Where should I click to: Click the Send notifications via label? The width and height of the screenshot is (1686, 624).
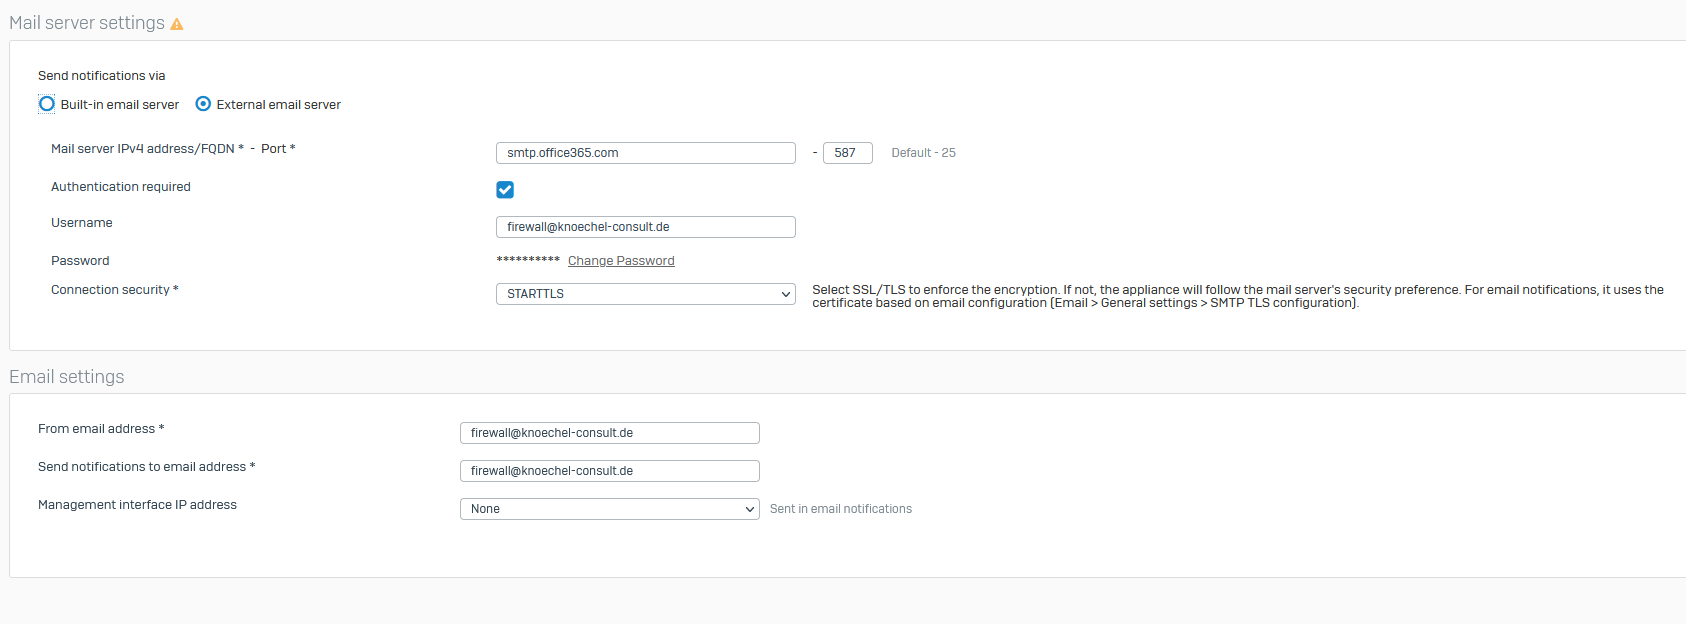101,76
